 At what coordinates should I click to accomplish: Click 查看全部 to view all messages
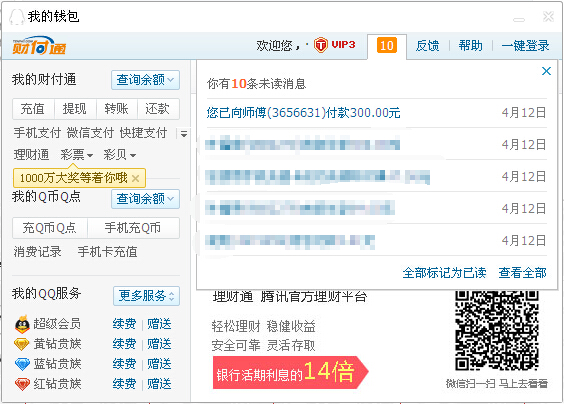coord(522,273)
